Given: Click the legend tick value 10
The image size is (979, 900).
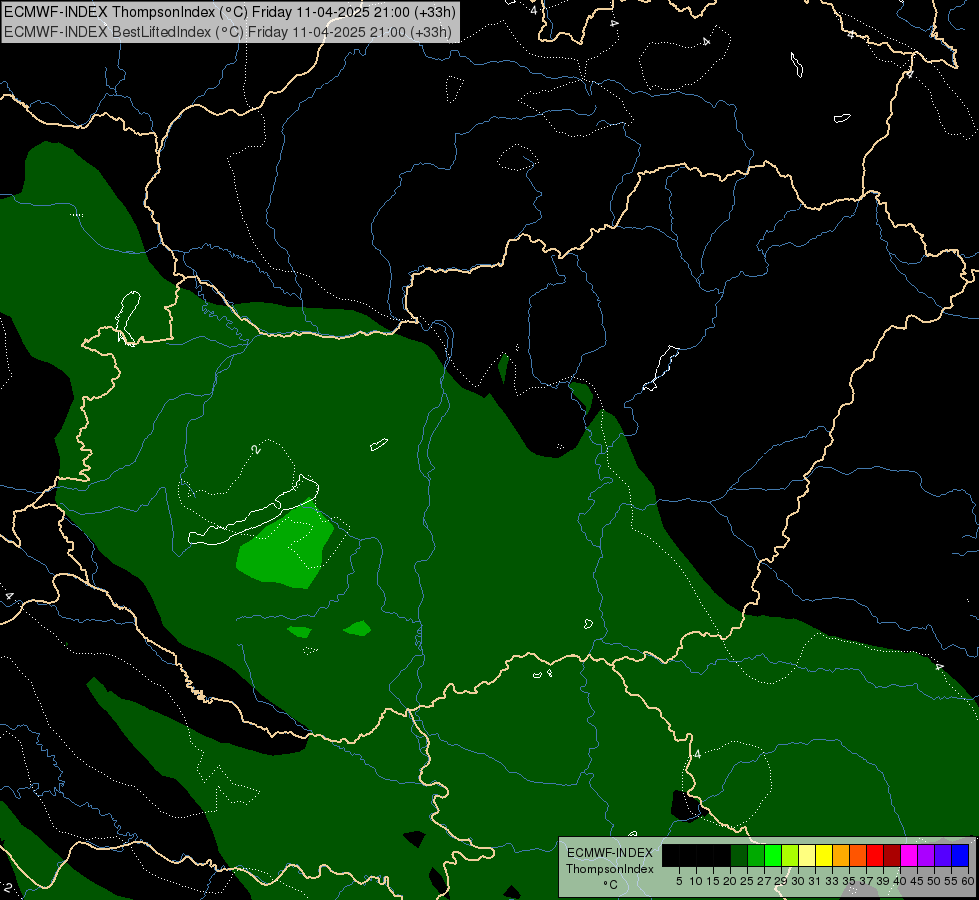Looking at the screenshot, I should tap(696, 881).
